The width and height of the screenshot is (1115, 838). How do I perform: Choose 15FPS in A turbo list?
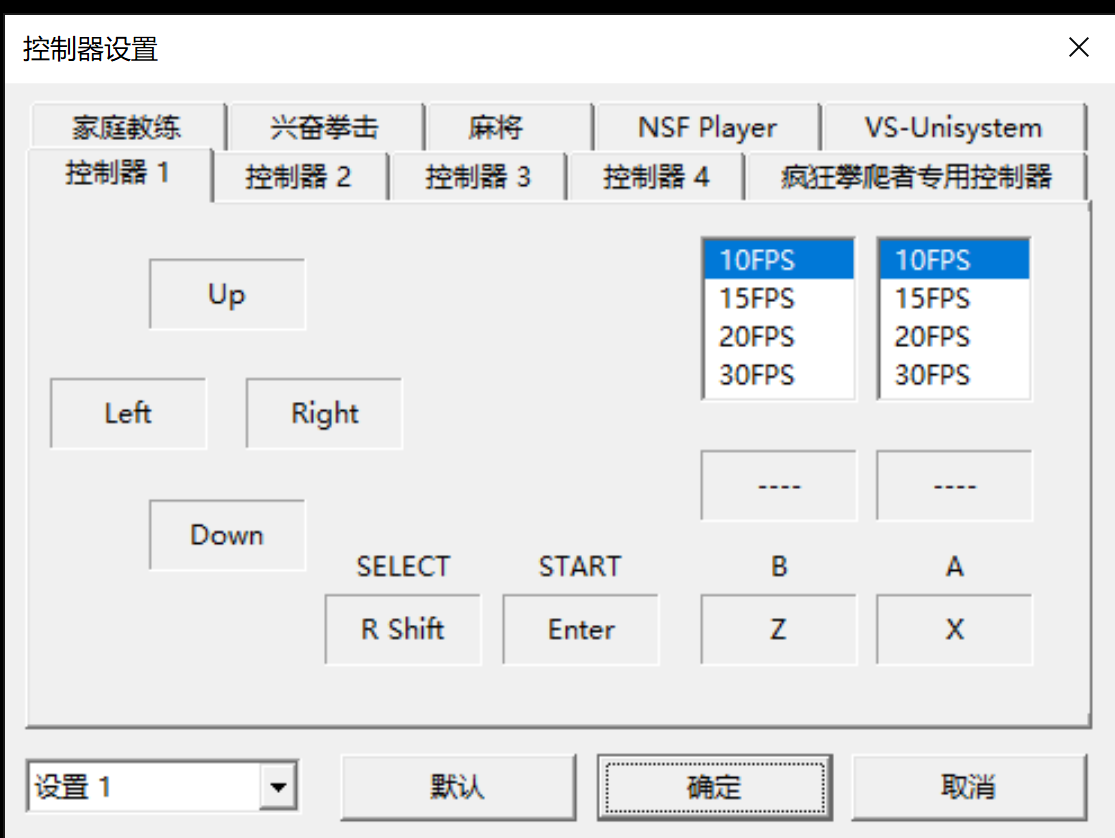954,299
